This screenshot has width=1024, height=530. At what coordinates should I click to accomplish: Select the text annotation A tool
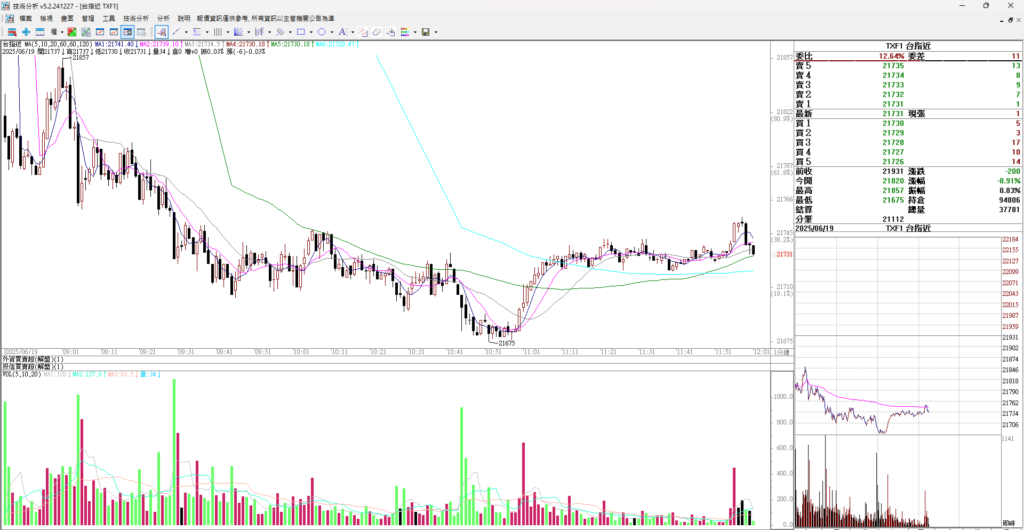tap(342, 31)
